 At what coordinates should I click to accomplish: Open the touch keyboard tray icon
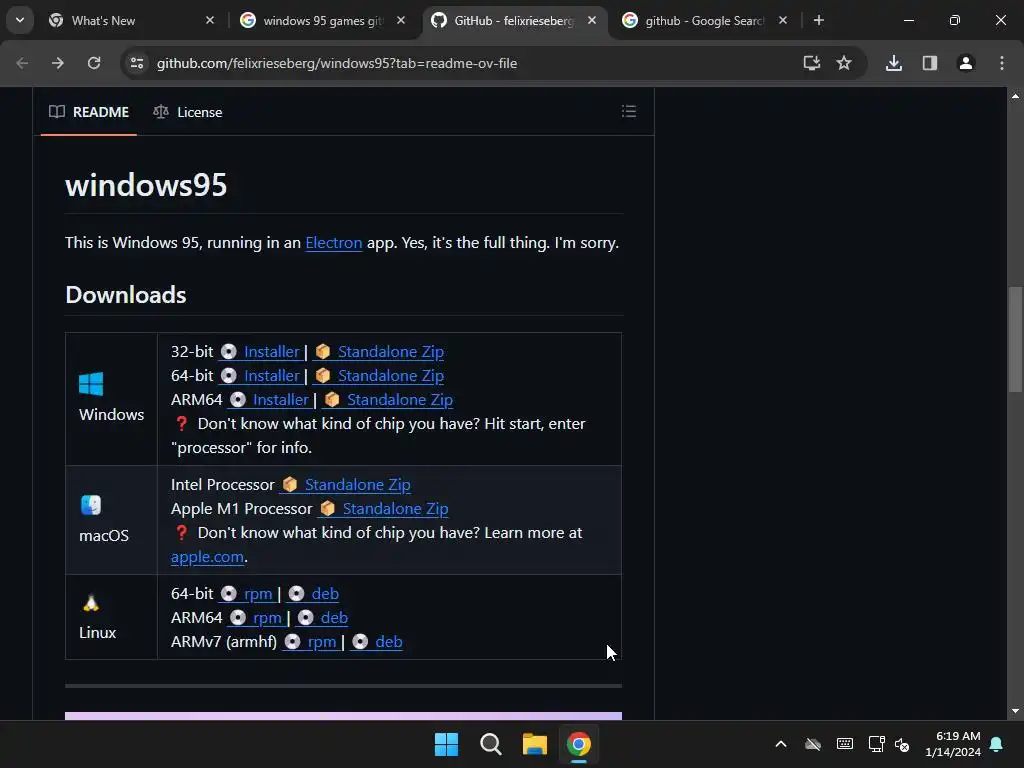(844, 744)
